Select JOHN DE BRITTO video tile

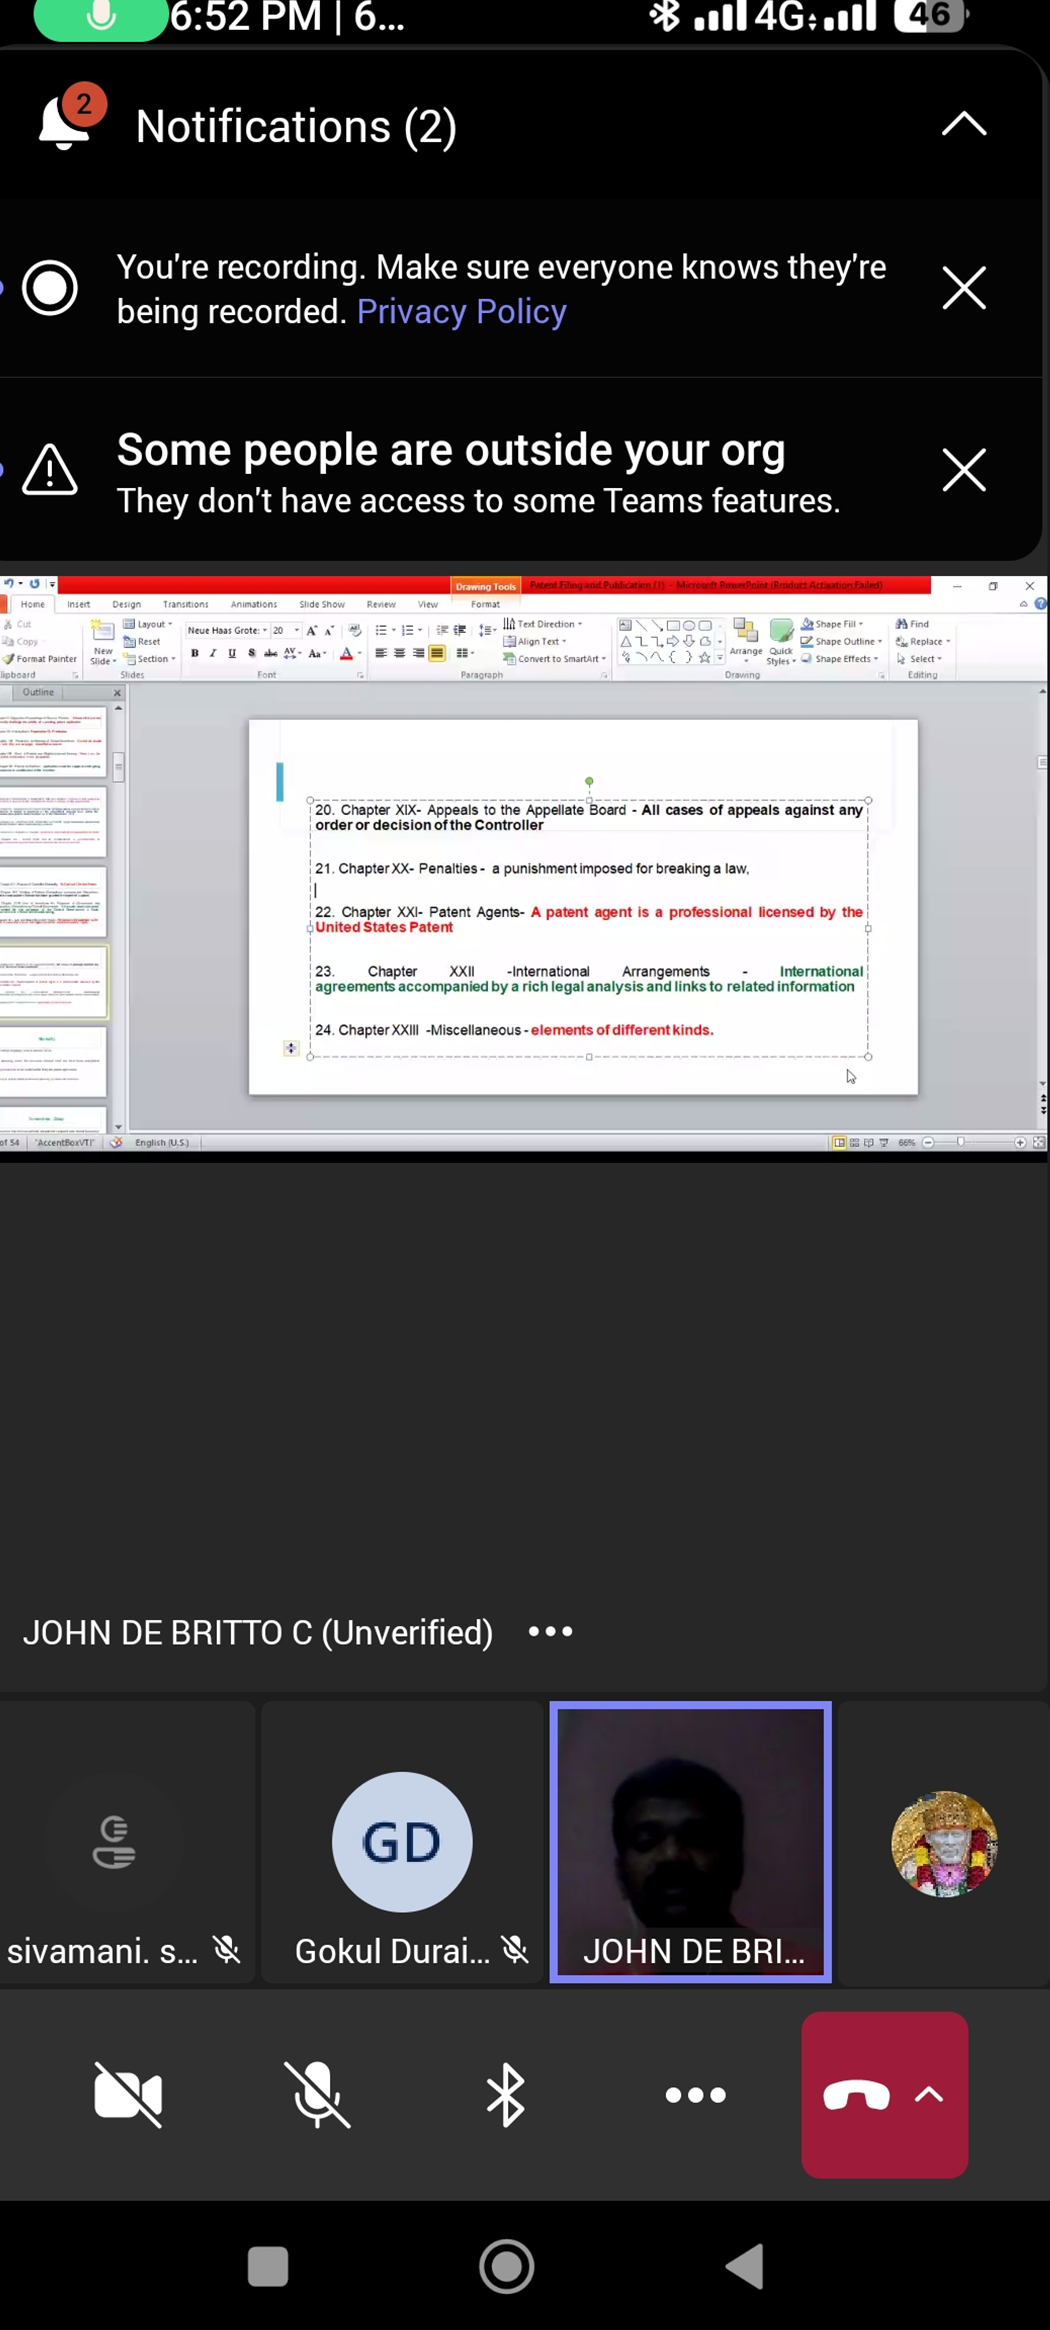pyautogui.click(x=690, y=1840)
